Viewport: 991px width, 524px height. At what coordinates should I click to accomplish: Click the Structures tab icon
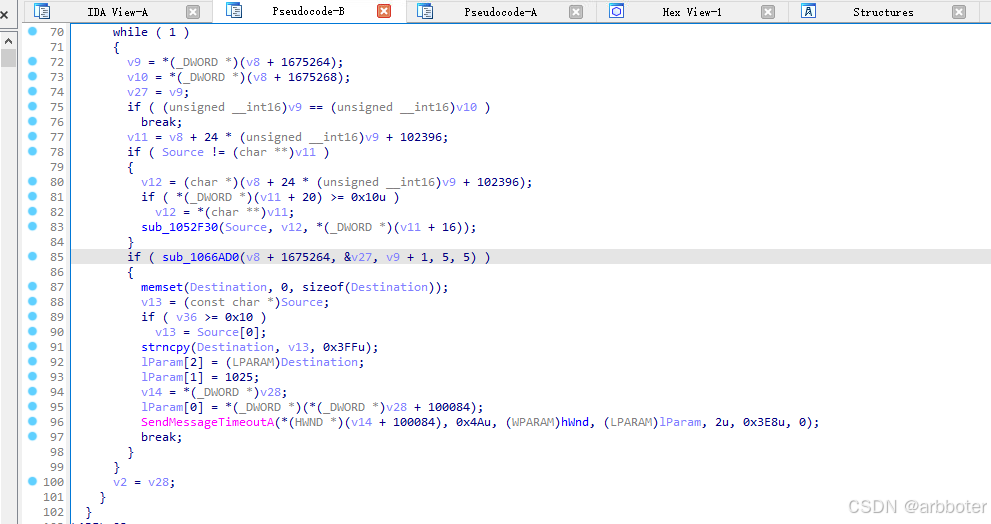coord(808,11)
